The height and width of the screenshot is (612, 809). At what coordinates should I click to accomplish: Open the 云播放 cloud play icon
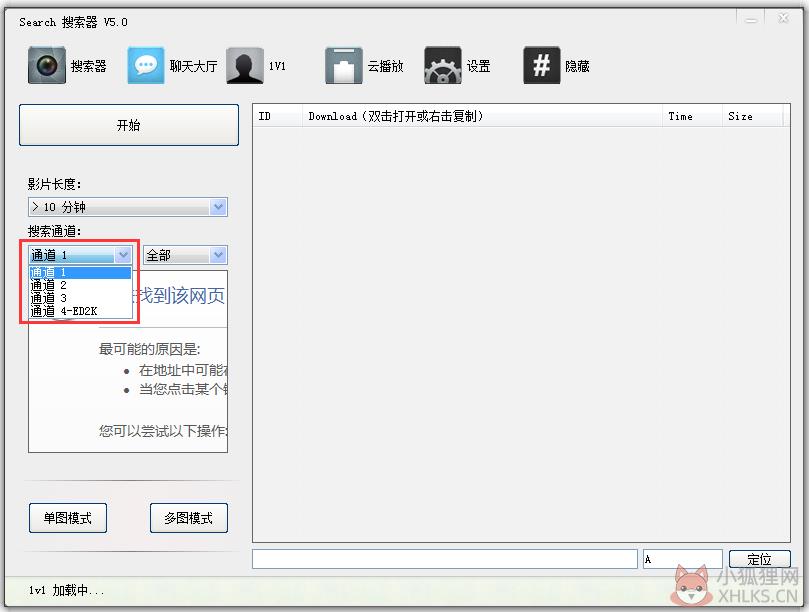click(344, 65)
